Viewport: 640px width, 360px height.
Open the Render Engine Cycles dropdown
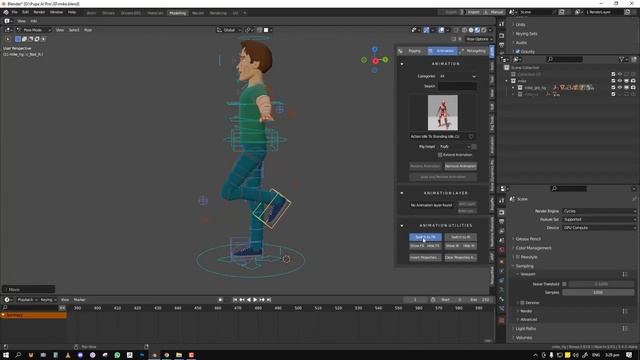[x=599, y=211]
